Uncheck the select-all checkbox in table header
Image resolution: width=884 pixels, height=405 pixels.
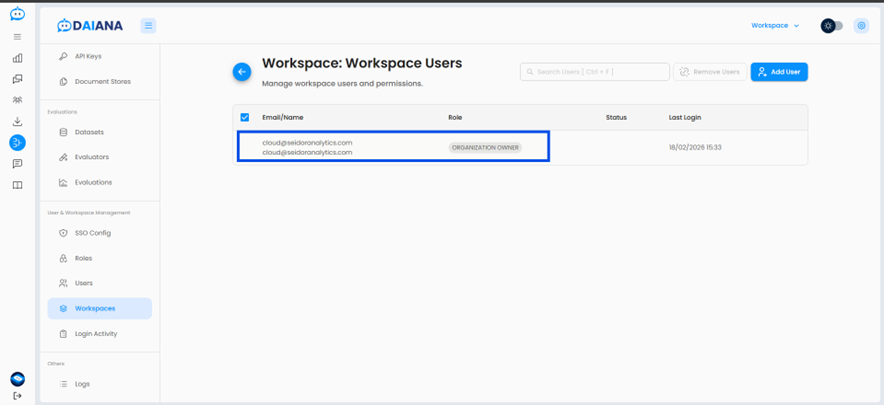(245, 117)
